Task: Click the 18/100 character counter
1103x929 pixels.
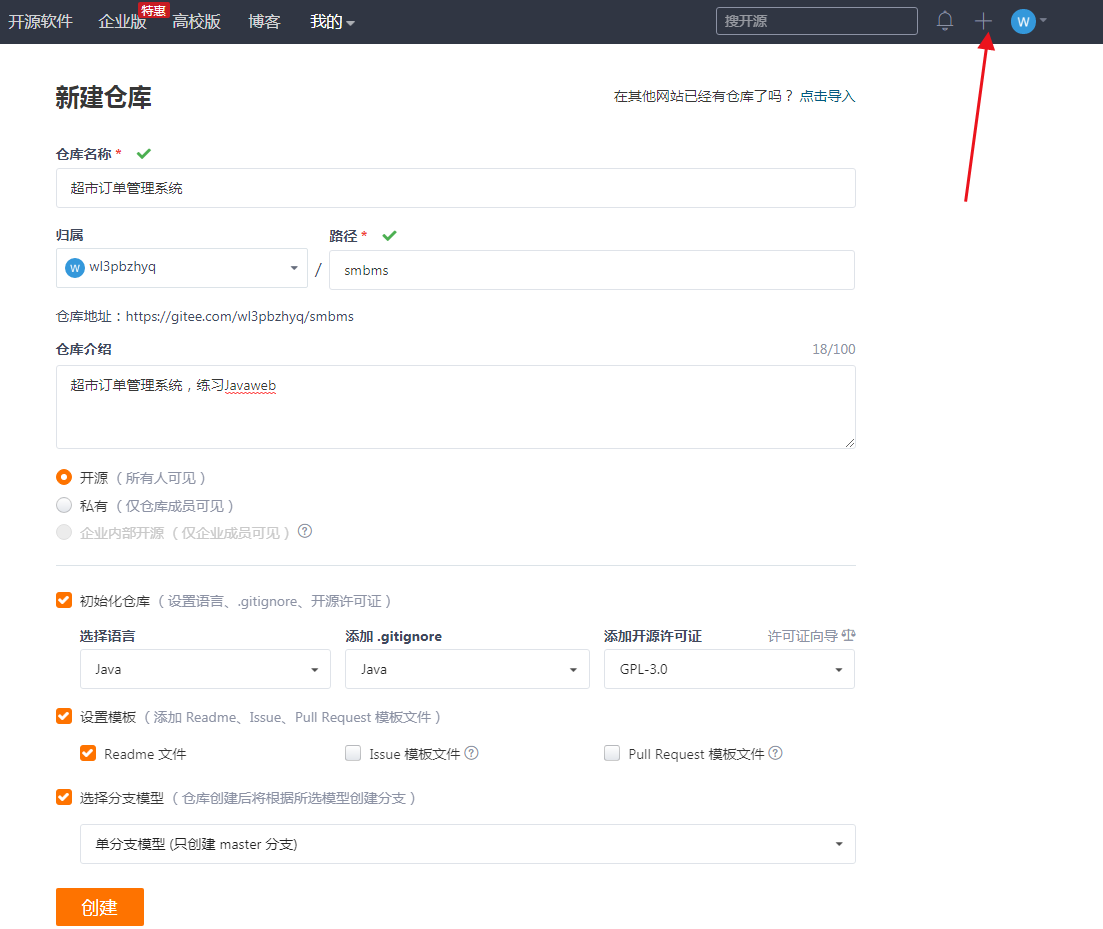Action: tap(834, 350)
